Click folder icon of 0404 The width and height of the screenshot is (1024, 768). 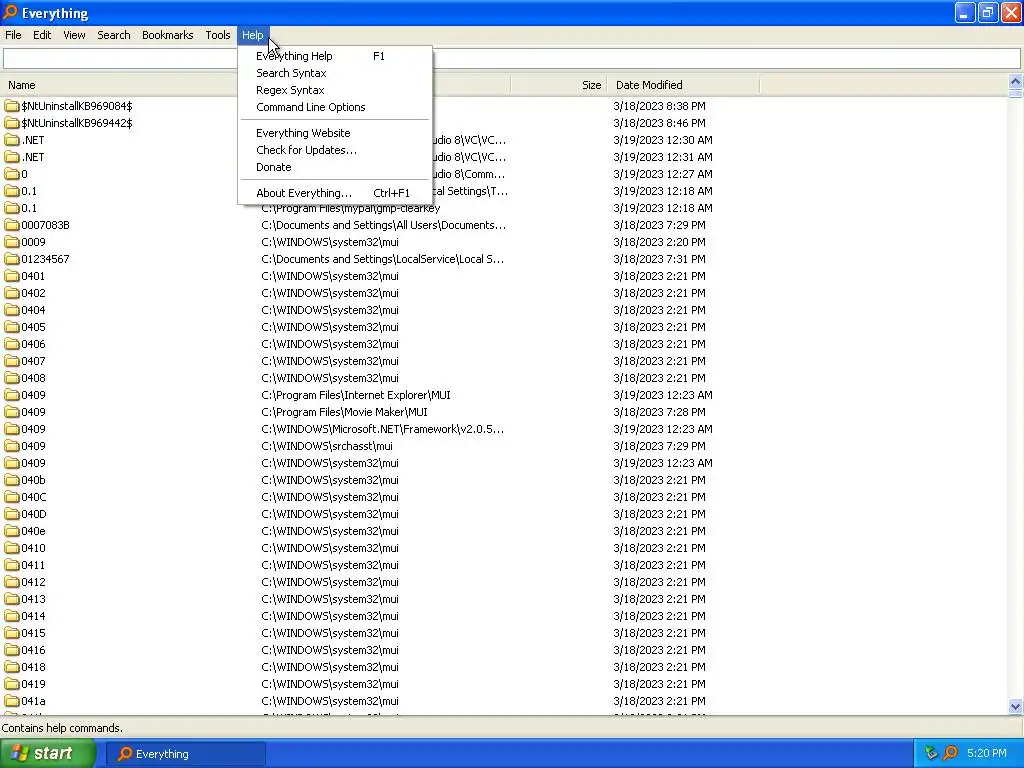pos(12,310)
